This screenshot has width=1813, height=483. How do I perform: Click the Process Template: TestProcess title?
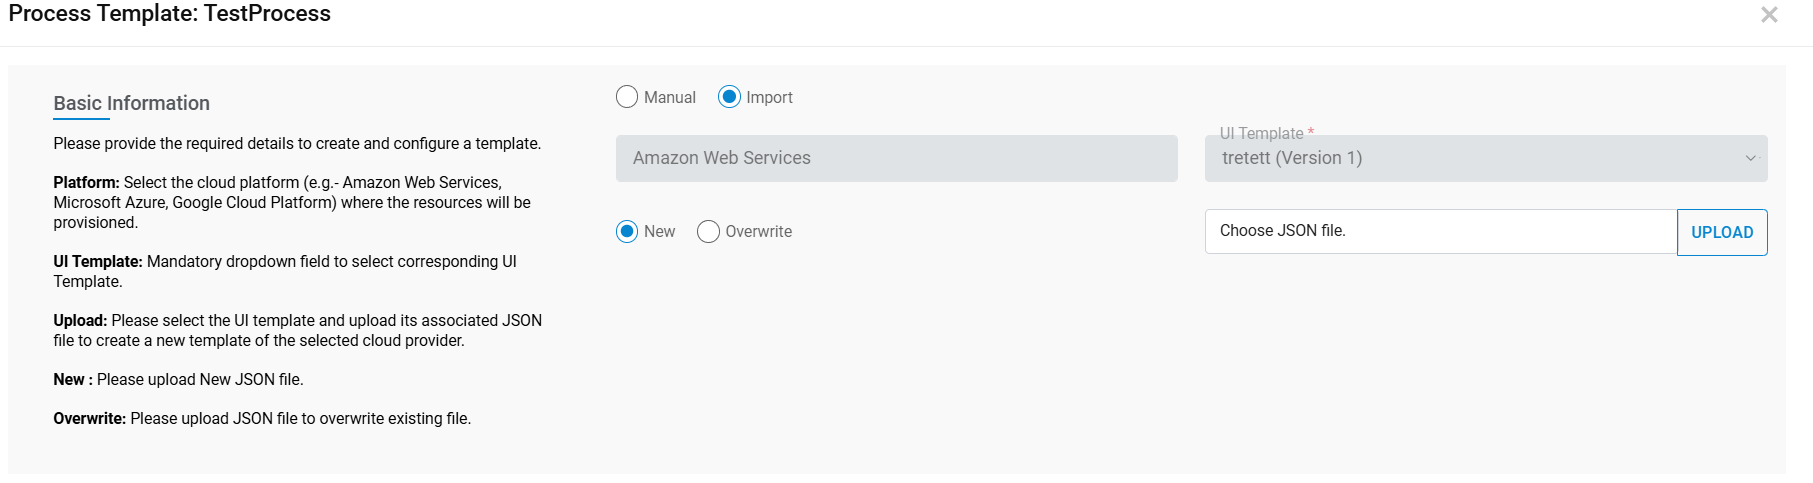170,14
